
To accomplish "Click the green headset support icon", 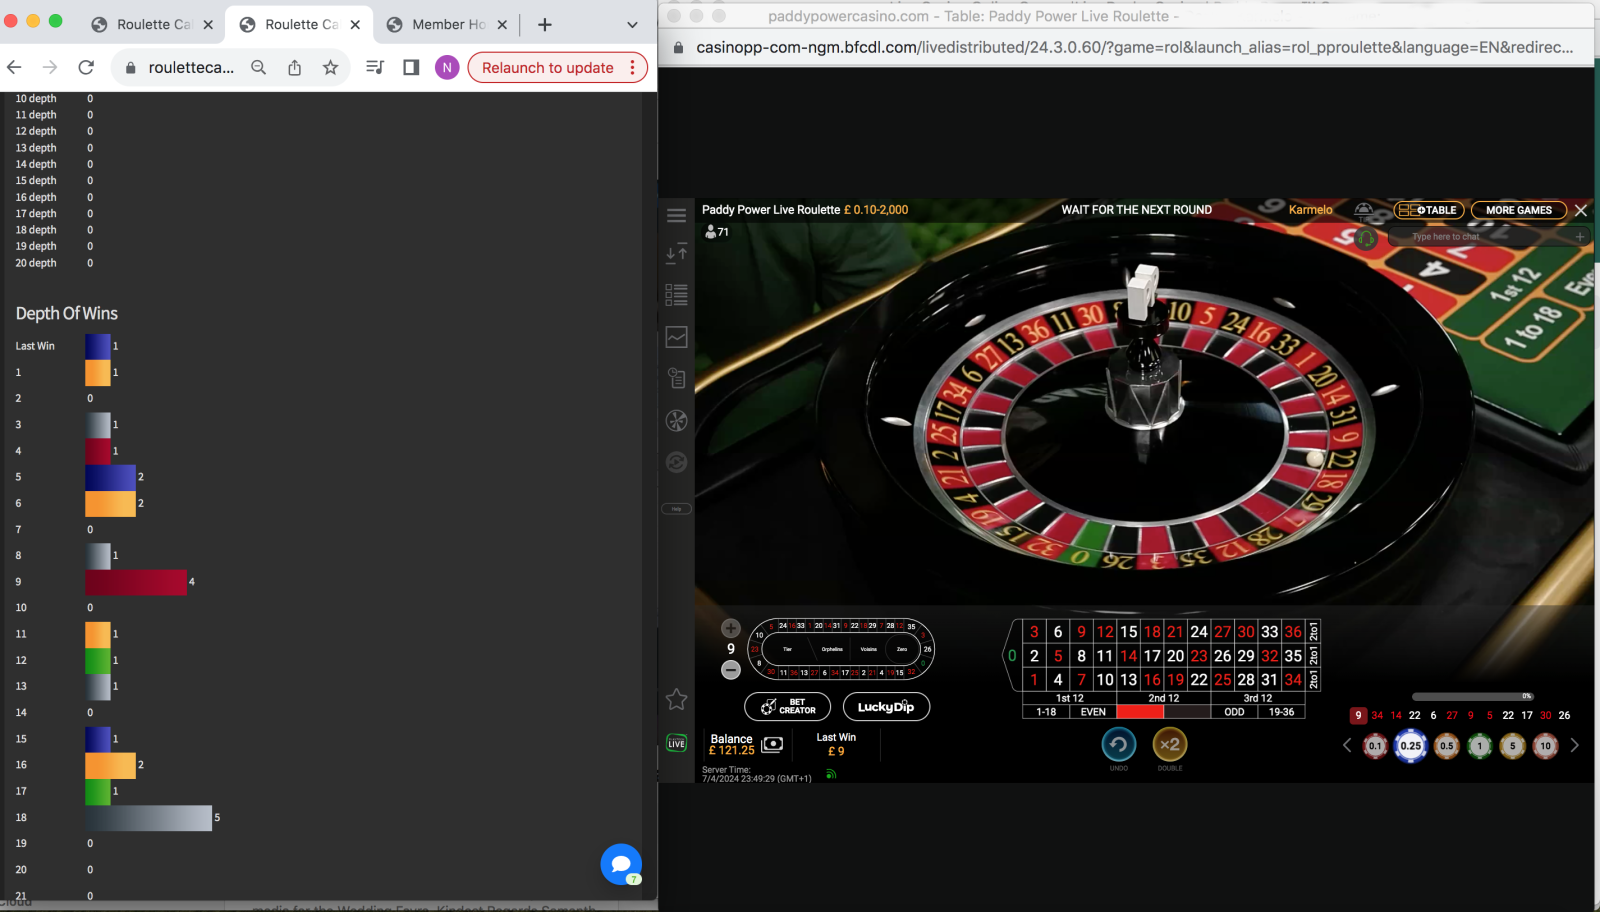I will point(1366,238).
